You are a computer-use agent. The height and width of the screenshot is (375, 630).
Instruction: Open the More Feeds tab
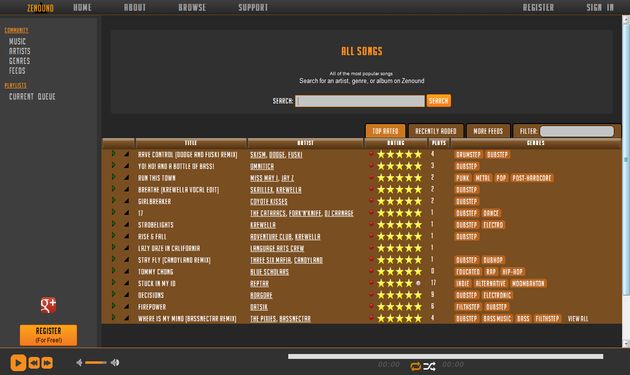coord(488,131)
